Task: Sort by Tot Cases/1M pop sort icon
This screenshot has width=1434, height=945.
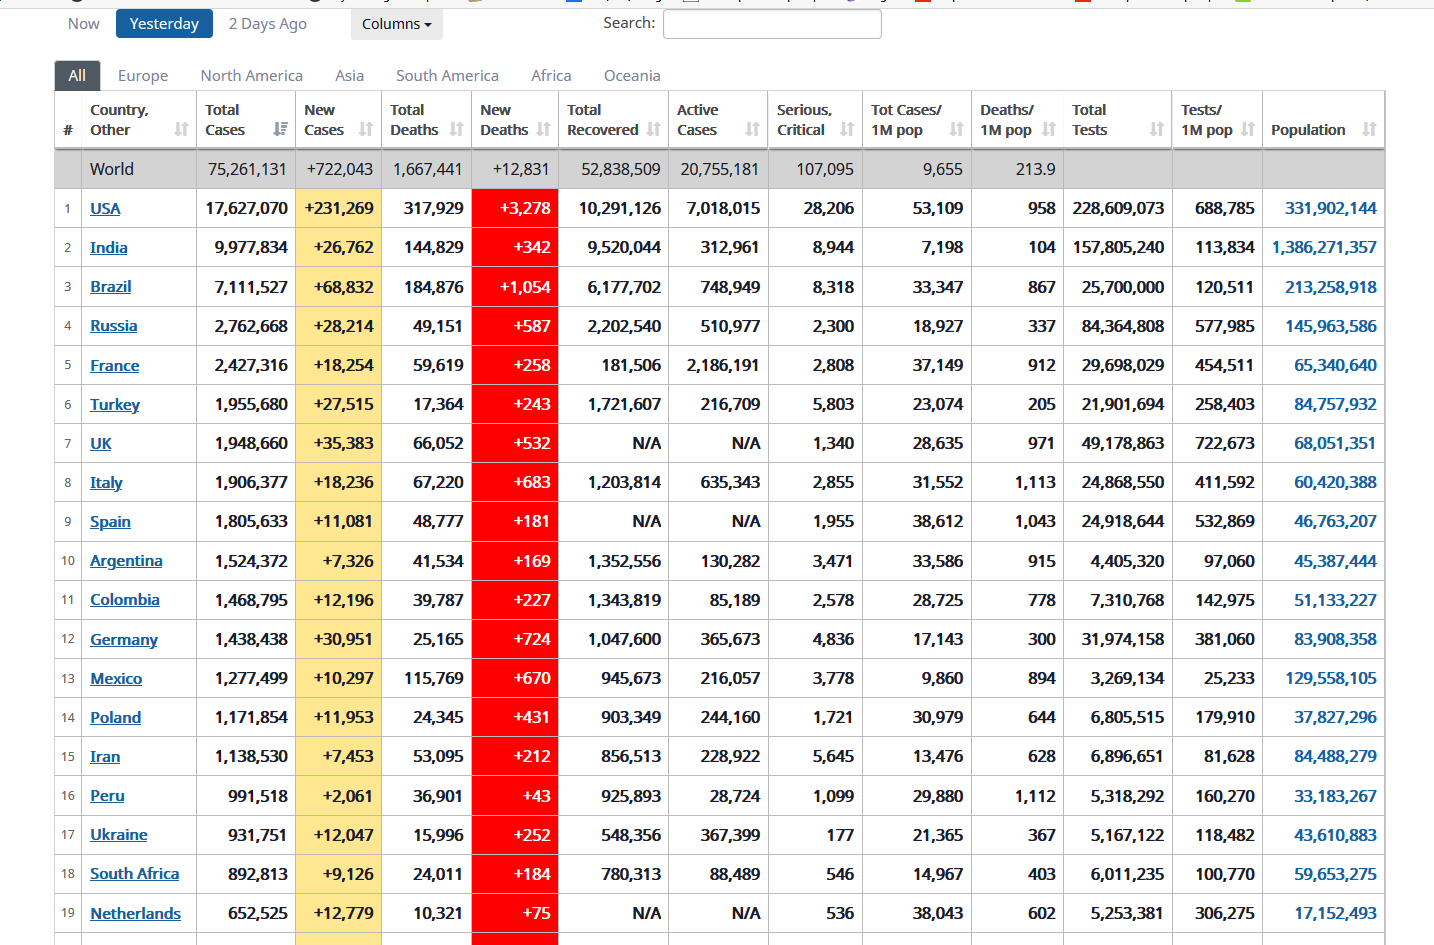Action: pos(956,129)
